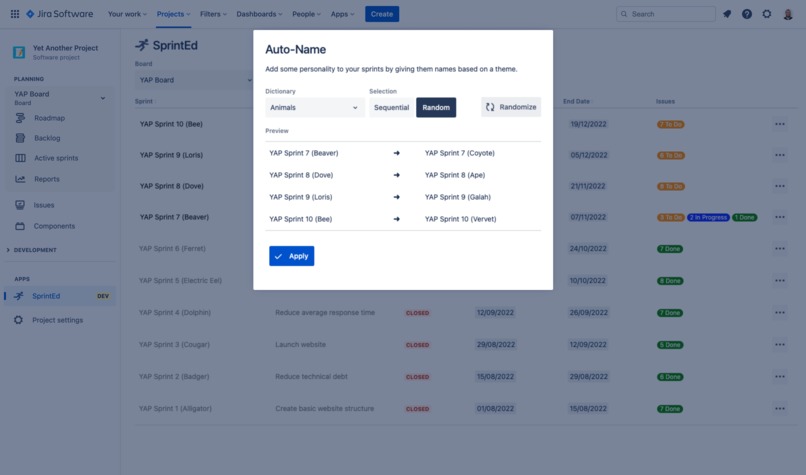806x475 pixels.
Task: Open the help question mark icon
Action: [747, 14]
